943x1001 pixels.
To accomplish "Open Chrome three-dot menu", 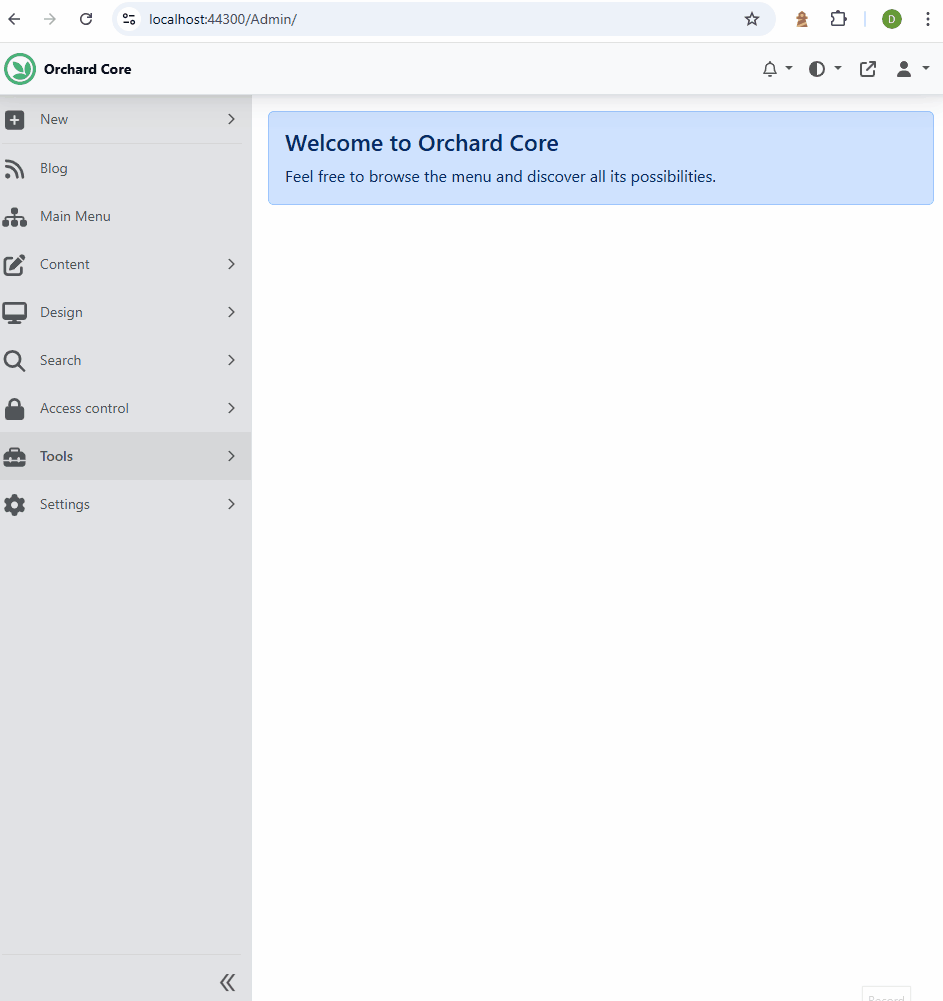I will tap(928, 19).
